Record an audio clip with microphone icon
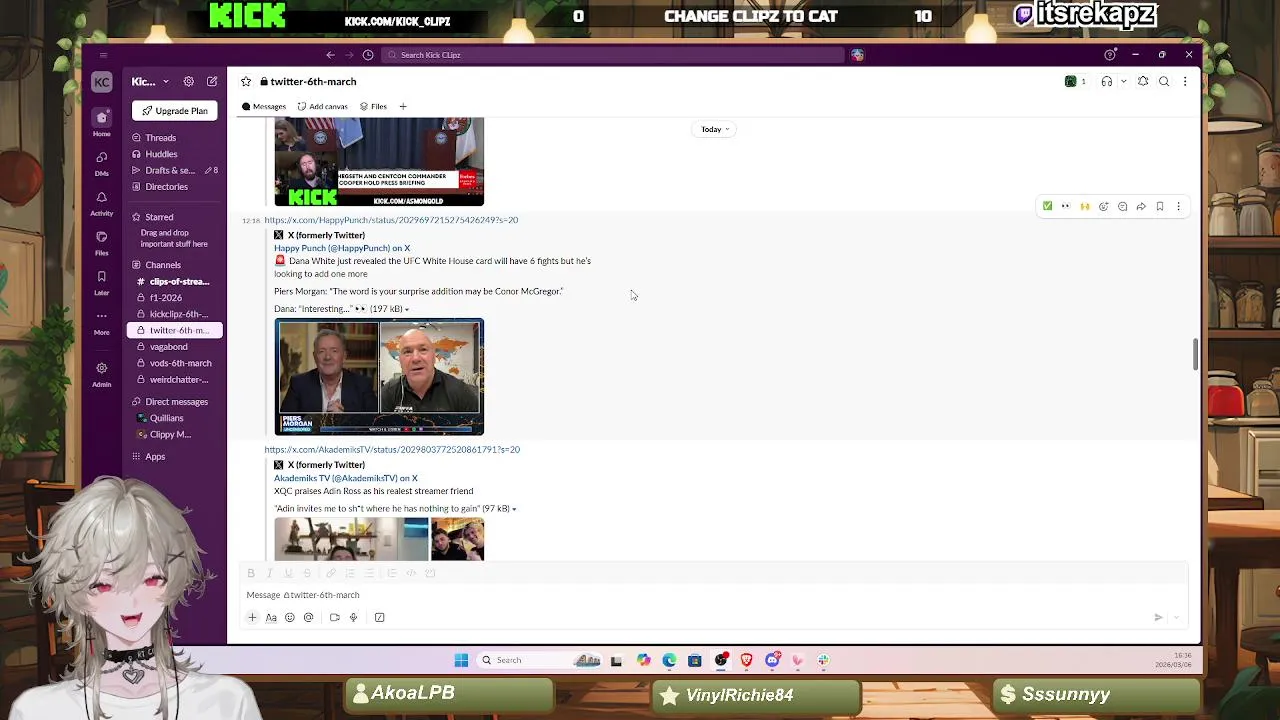Screen dimensions: 1280x720 [353, 618]
